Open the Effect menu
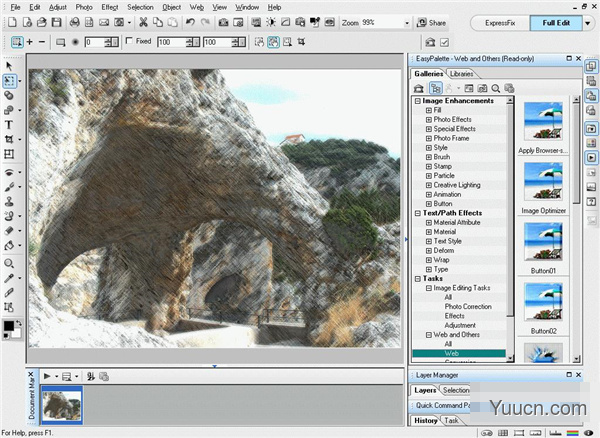This screenshot has width=600, height=438. (110, 7)
